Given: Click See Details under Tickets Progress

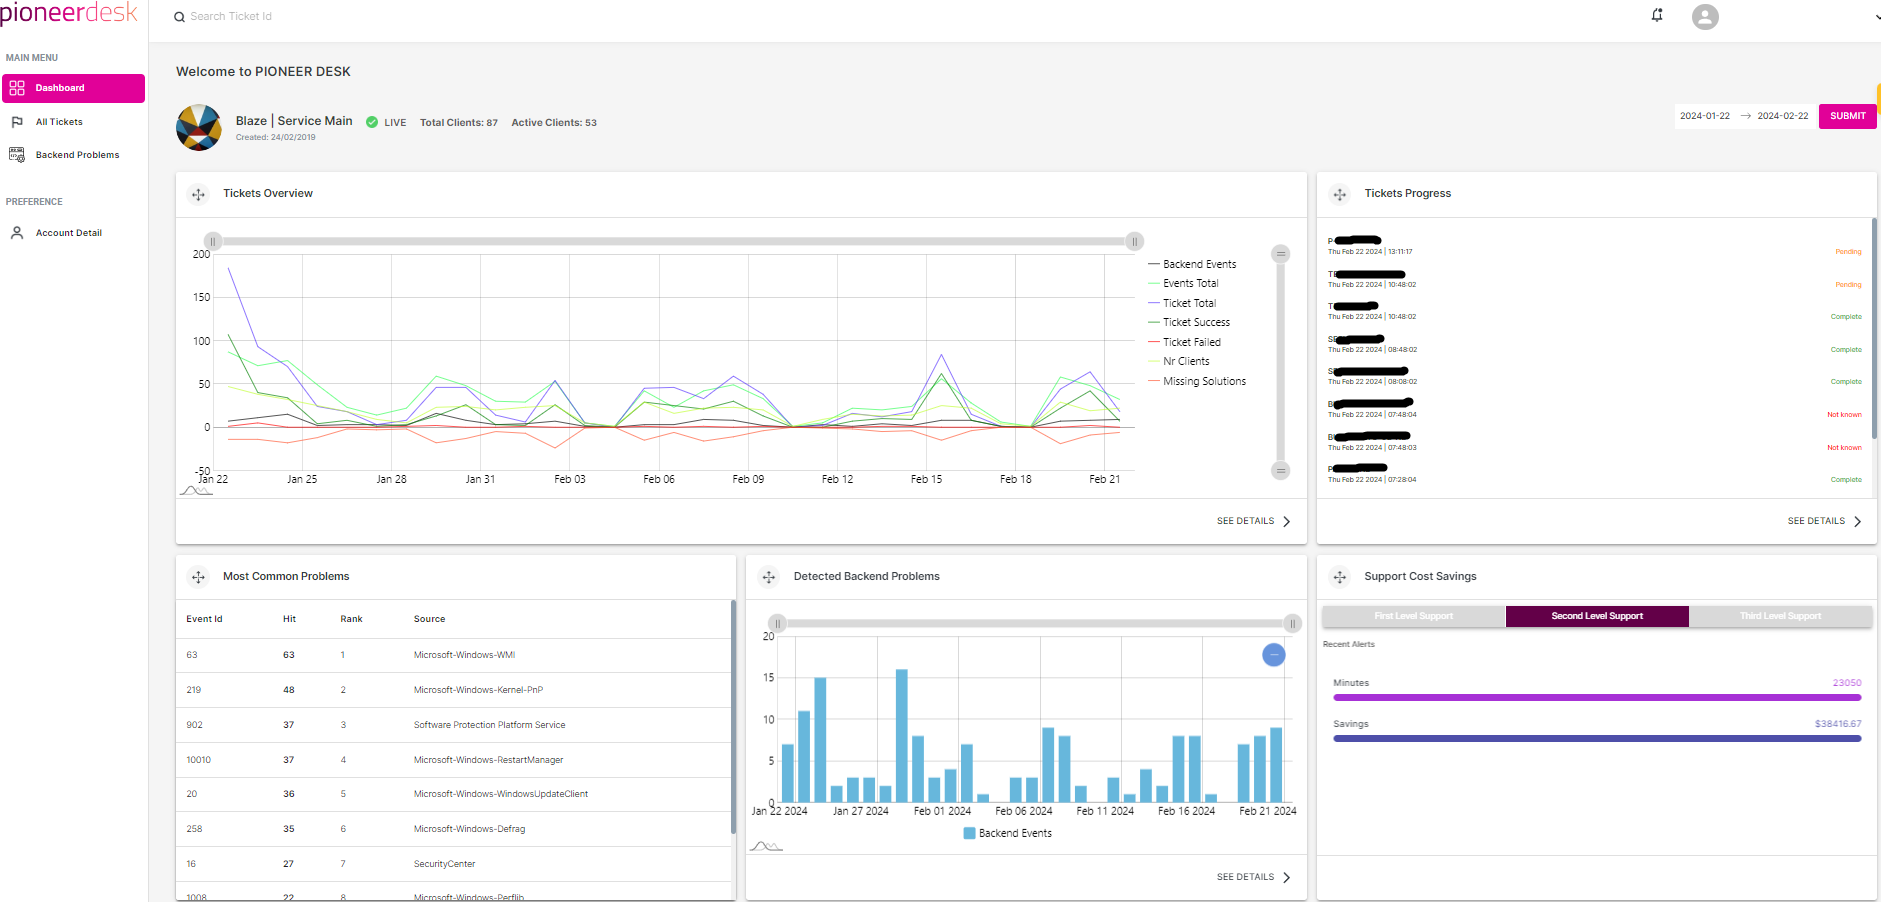Looking at the screenshot, I should coord(1825,521).
